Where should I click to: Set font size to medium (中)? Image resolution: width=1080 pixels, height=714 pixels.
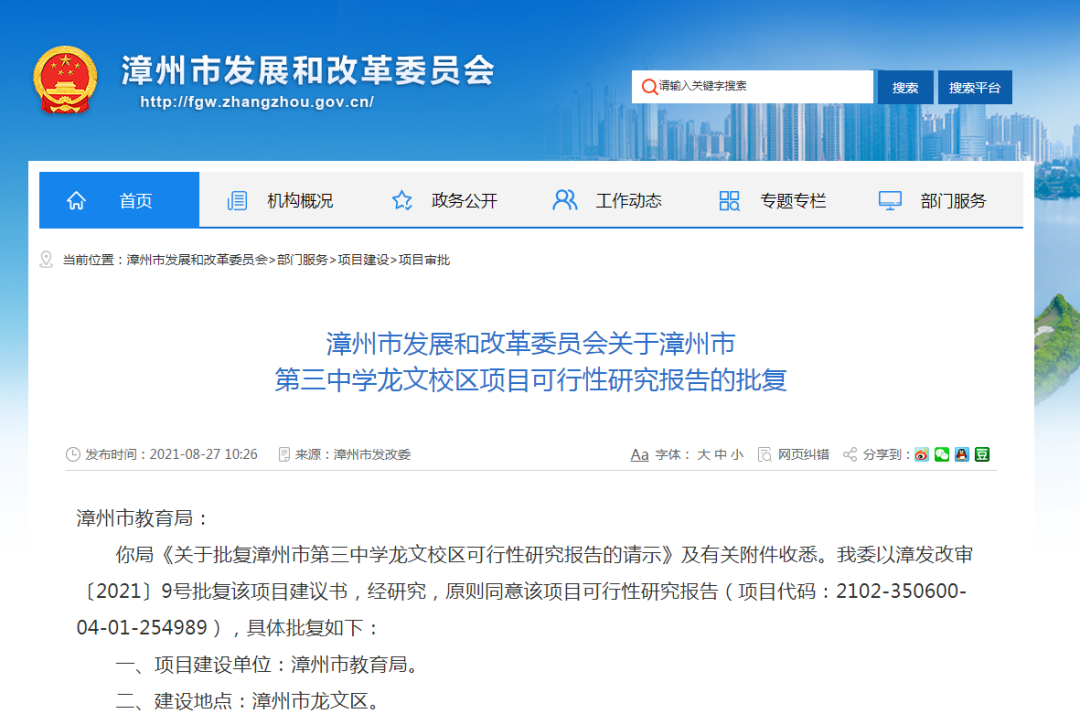coord(720,454)
